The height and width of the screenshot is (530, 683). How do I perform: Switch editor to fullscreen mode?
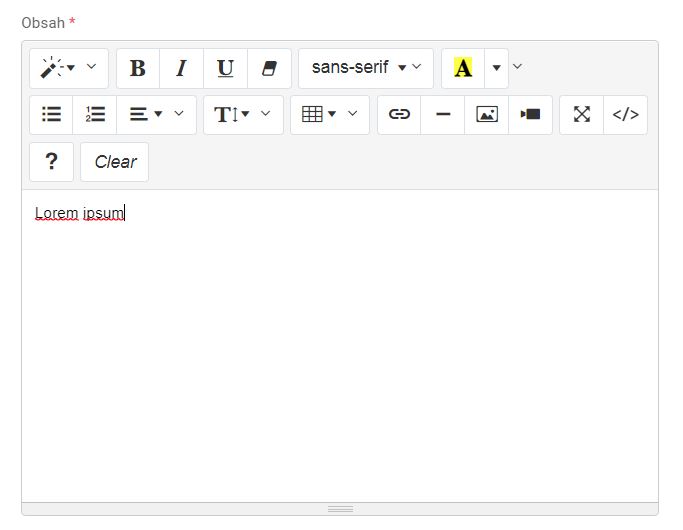pos(582,115)
